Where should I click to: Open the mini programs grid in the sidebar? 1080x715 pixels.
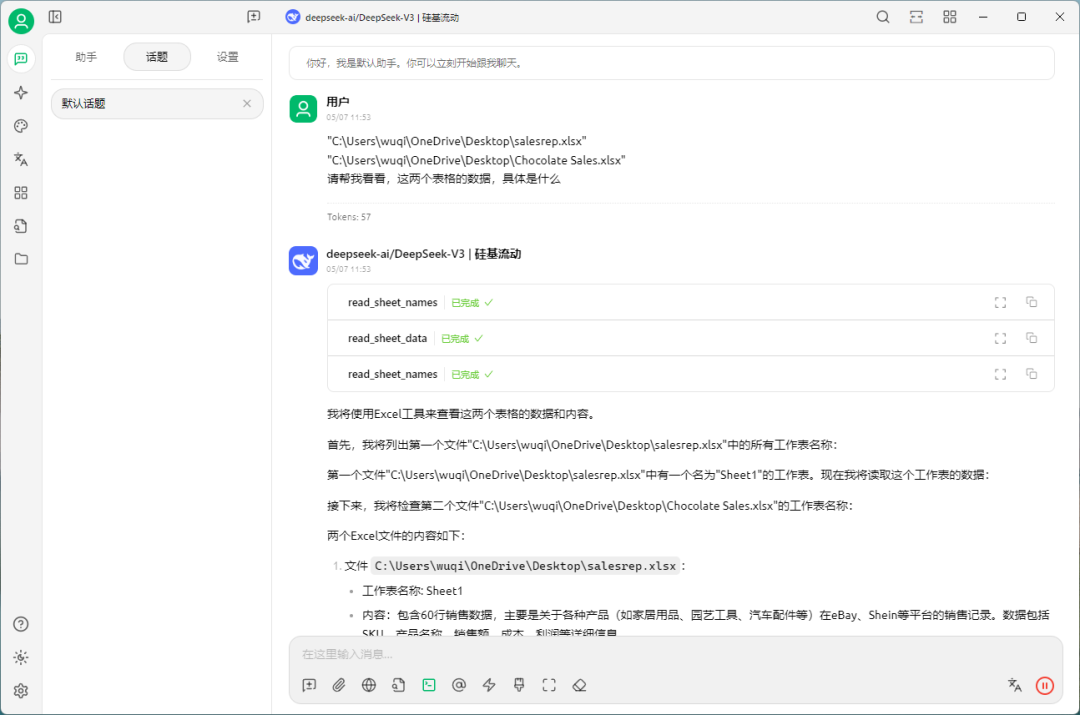coord(21,192)
